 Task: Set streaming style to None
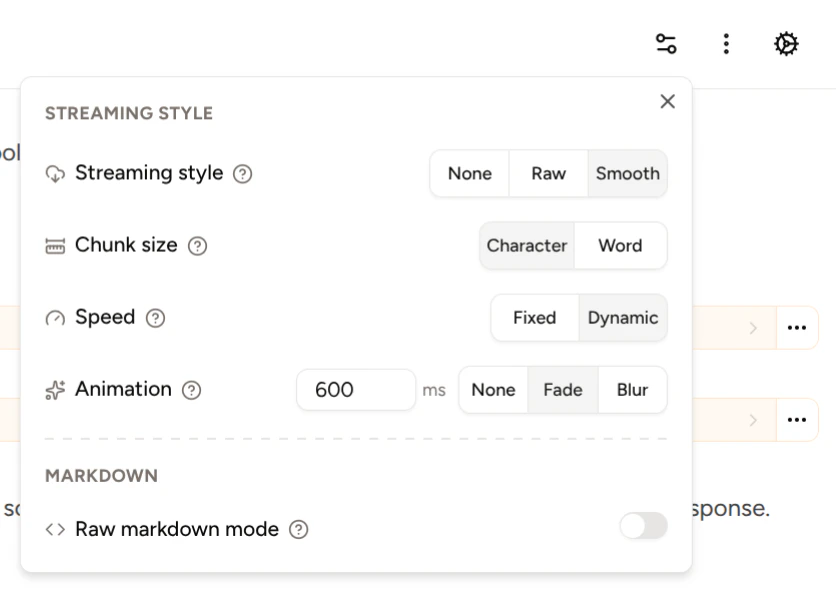click(470, 173)
